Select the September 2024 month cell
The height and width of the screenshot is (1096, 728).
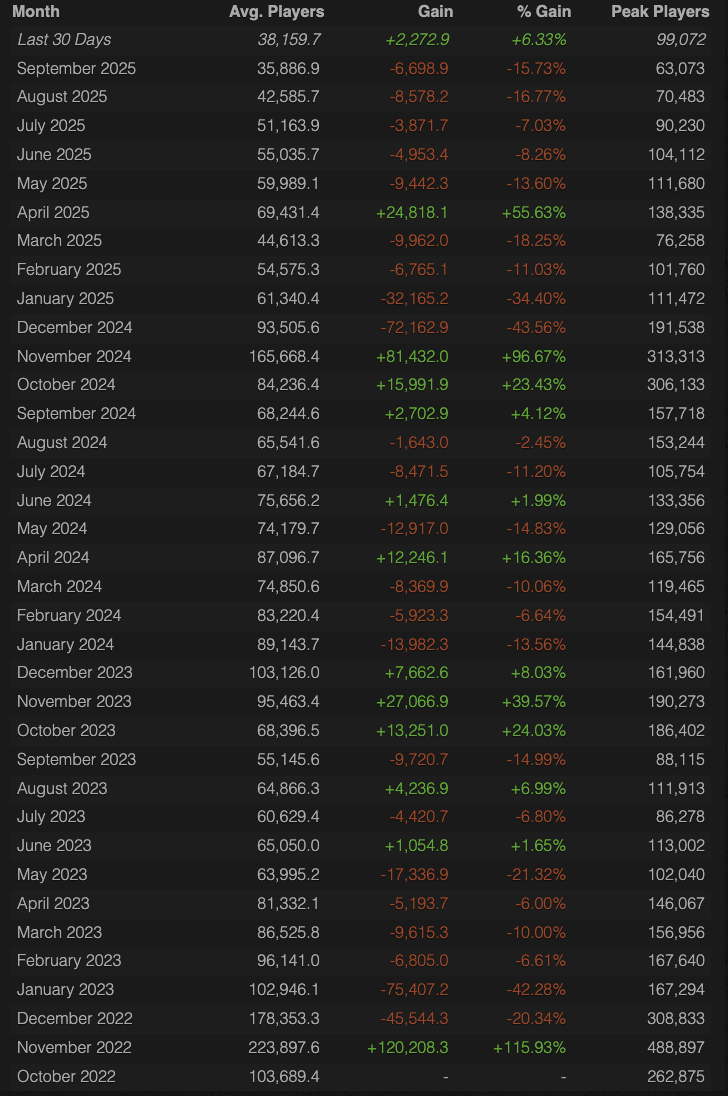[x=76, y=413]
